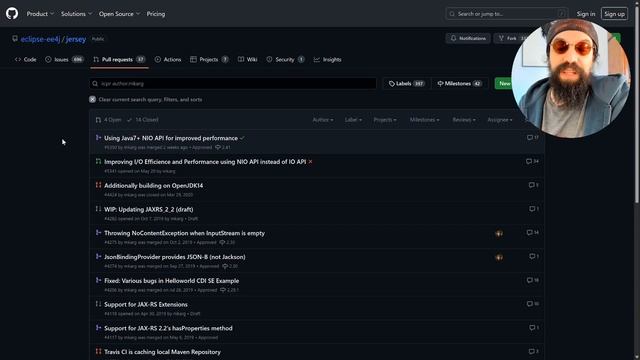The image size is (640, 360).
Task: Click comments icon on Travis CI row
Action: (534, 351)
